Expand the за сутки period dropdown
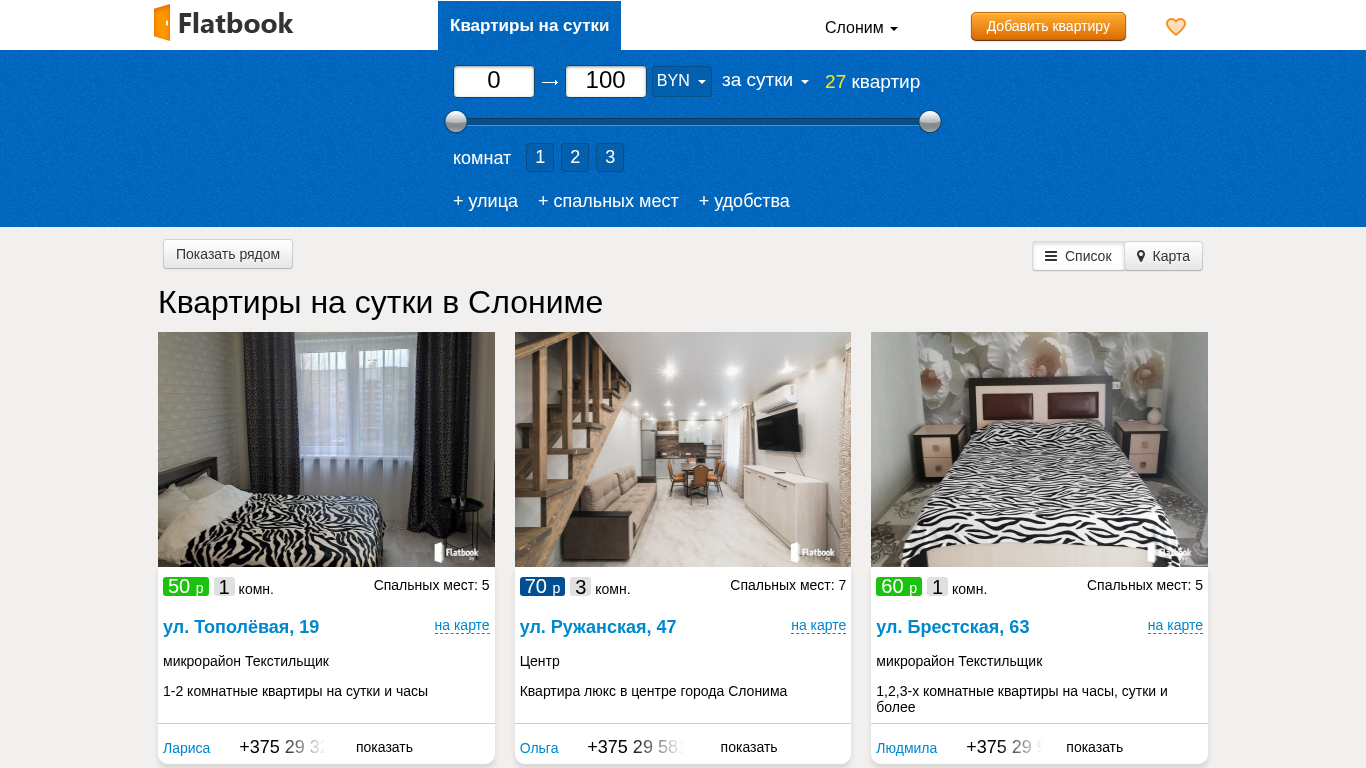 click(765, 81)
